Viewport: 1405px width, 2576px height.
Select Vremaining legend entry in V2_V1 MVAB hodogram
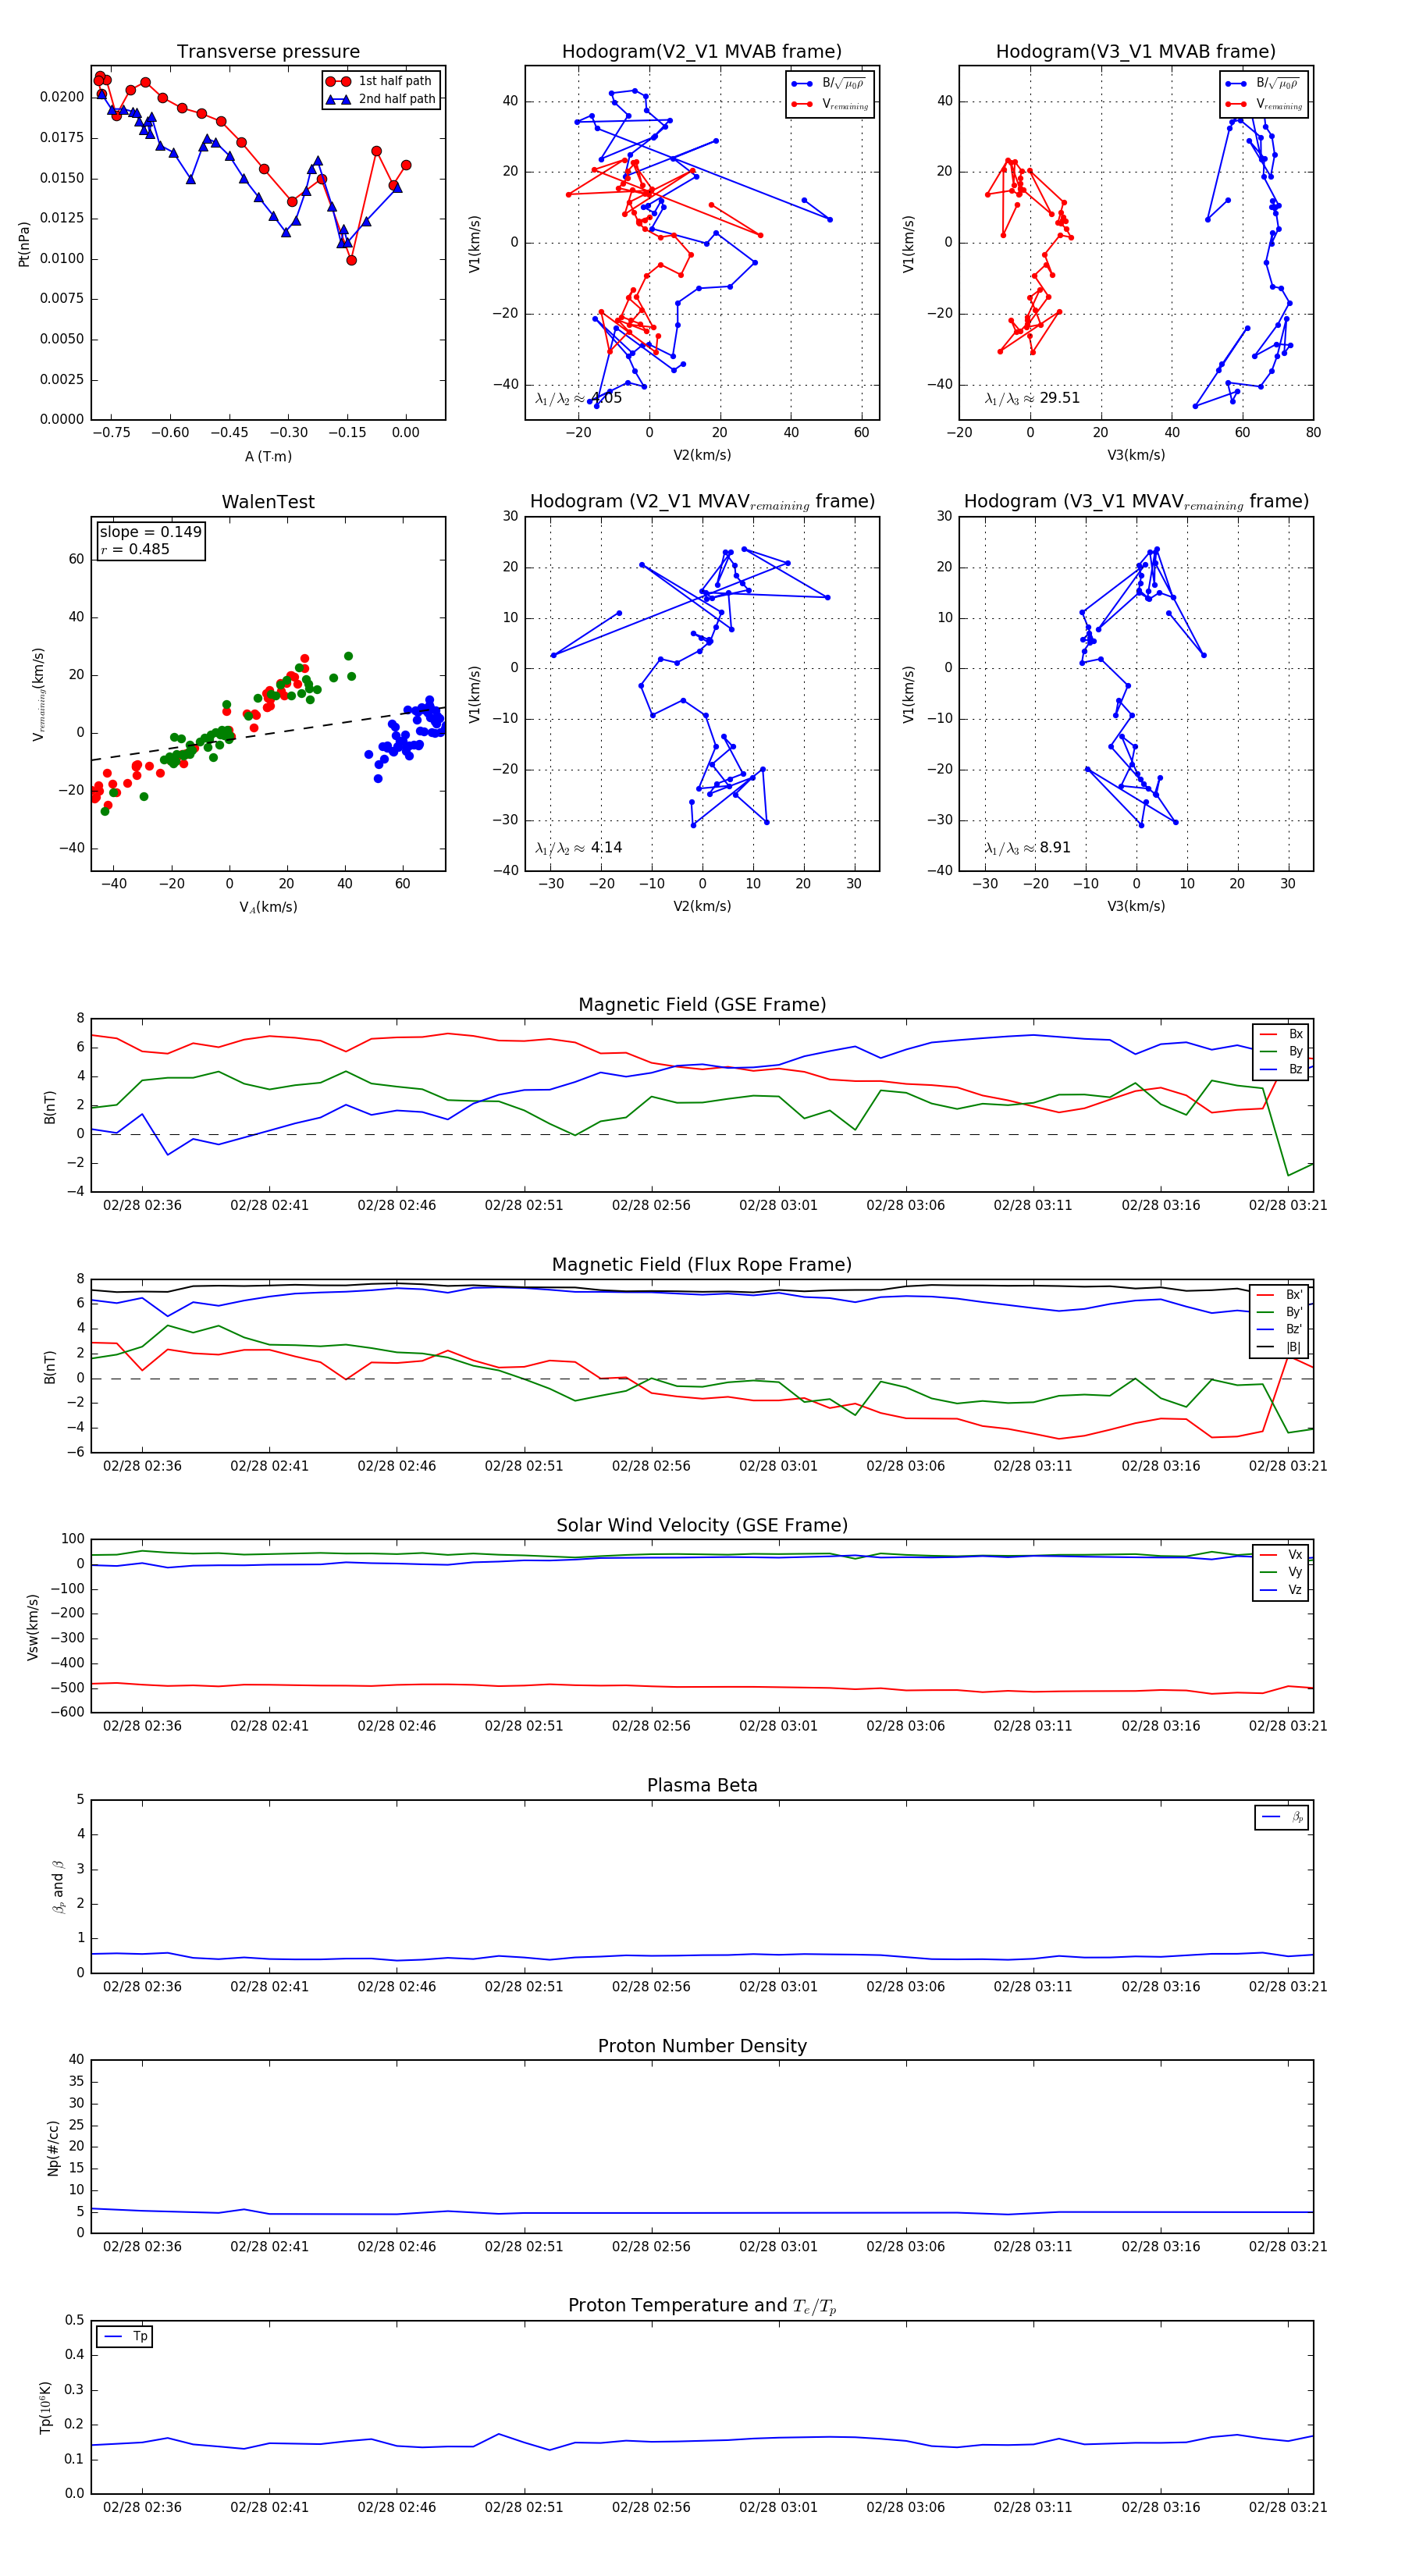(x=829, y=104)
